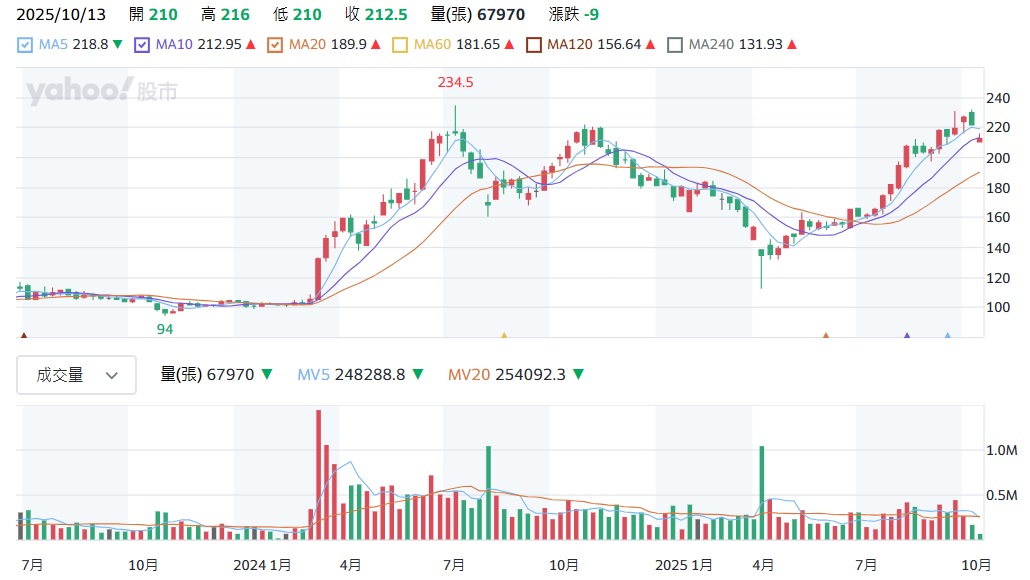Screen dimensions: 1030x580
Task: Click the Yahoo stock logo watermark
Action: pyautogui.click(x=102, y=92)
